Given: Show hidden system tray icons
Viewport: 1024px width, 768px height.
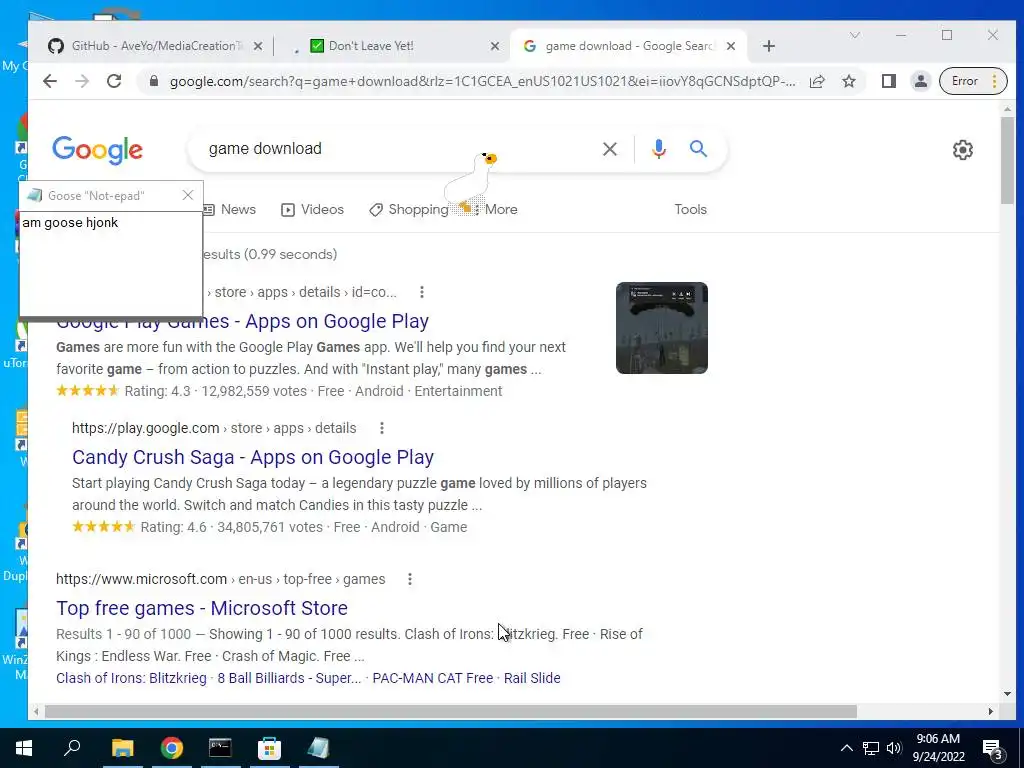Looking at the screenshot, I should pos(846,748).
